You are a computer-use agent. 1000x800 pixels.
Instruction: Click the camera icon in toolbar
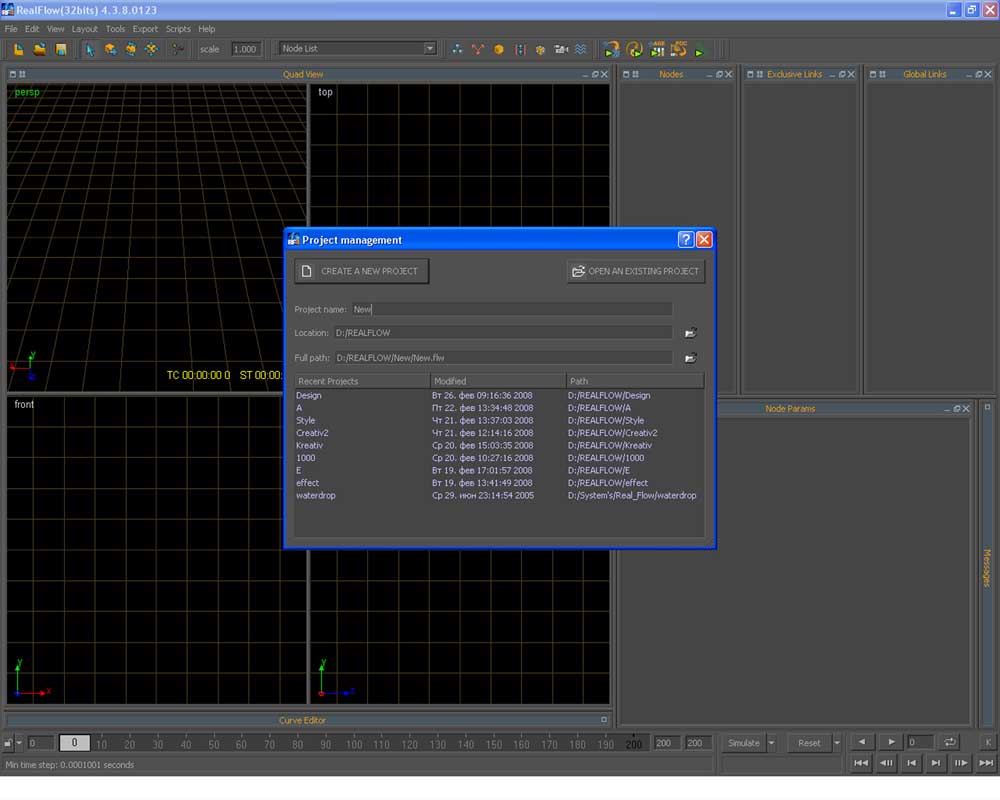561,49
